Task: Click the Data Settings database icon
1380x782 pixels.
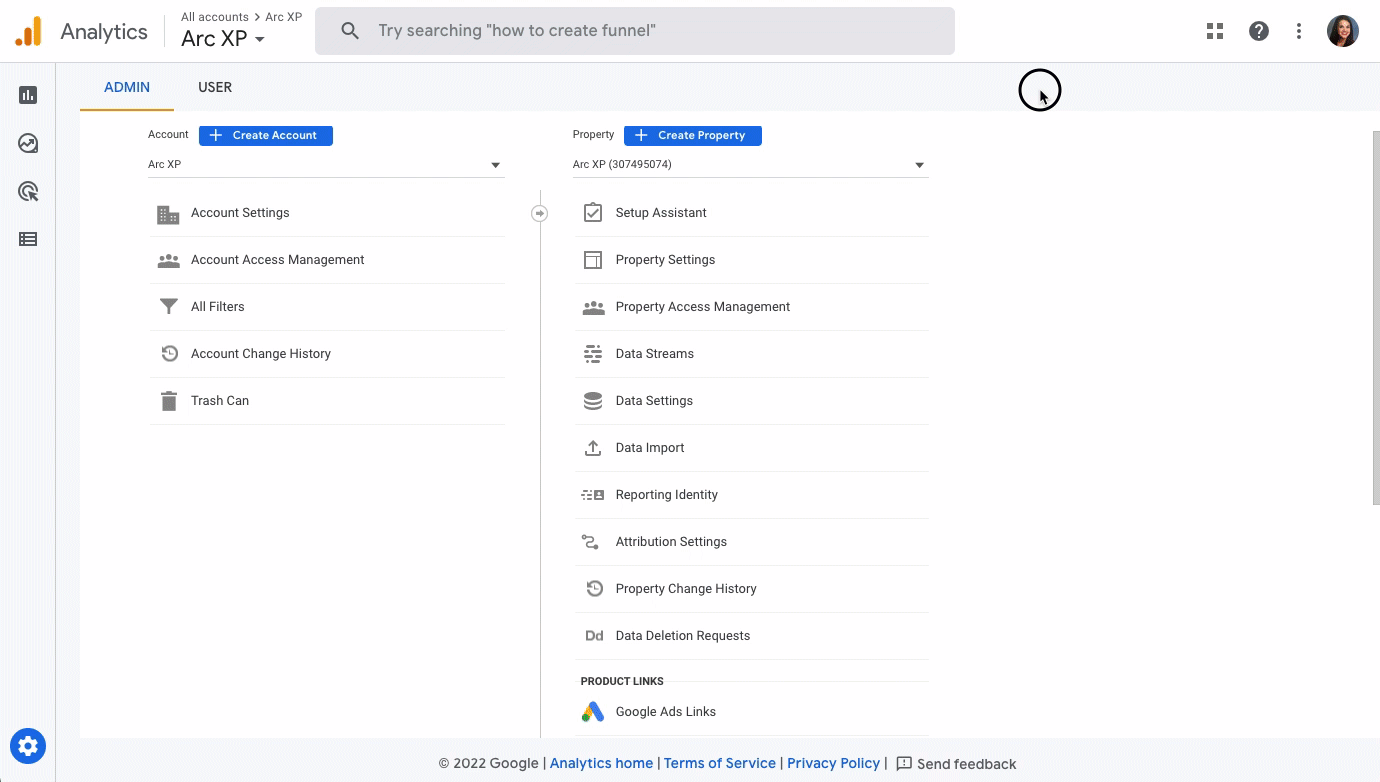Action: (593, 401)
